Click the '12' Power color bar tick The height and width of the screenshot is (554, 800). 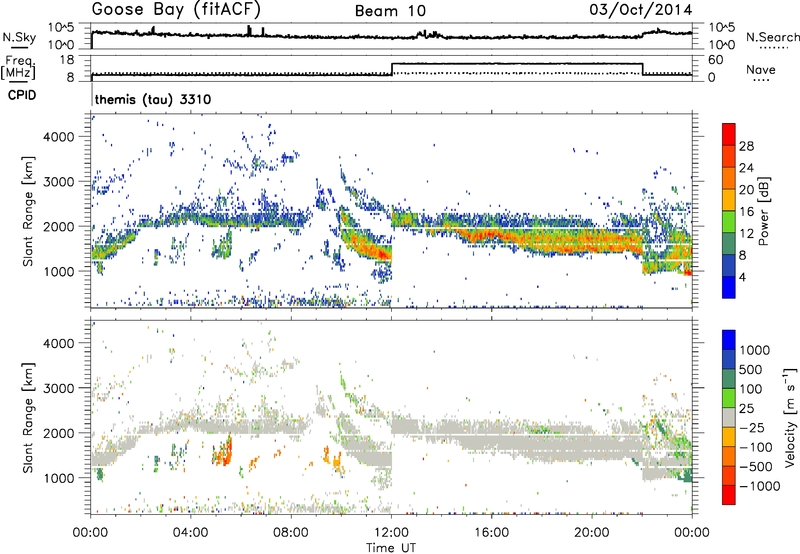(x=746, y=233)
